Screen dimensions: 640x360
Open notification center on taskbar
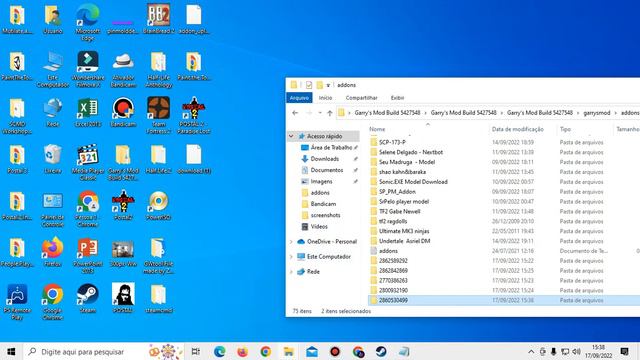(x=624, y=351)
